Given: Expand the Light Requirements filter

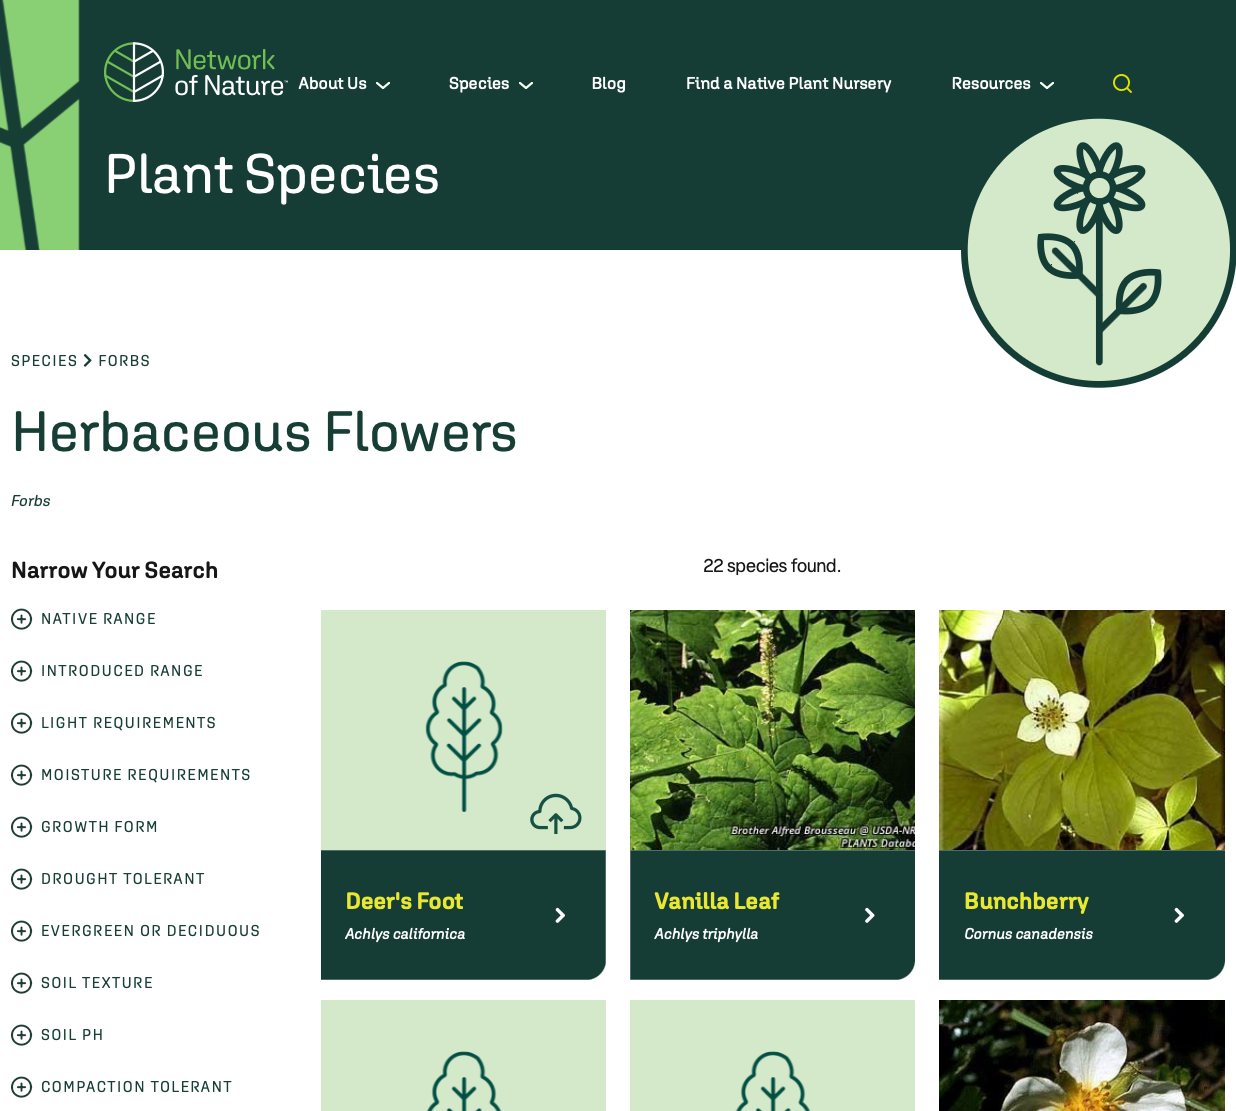Looking at the screenshot, I should pos(22,723).
